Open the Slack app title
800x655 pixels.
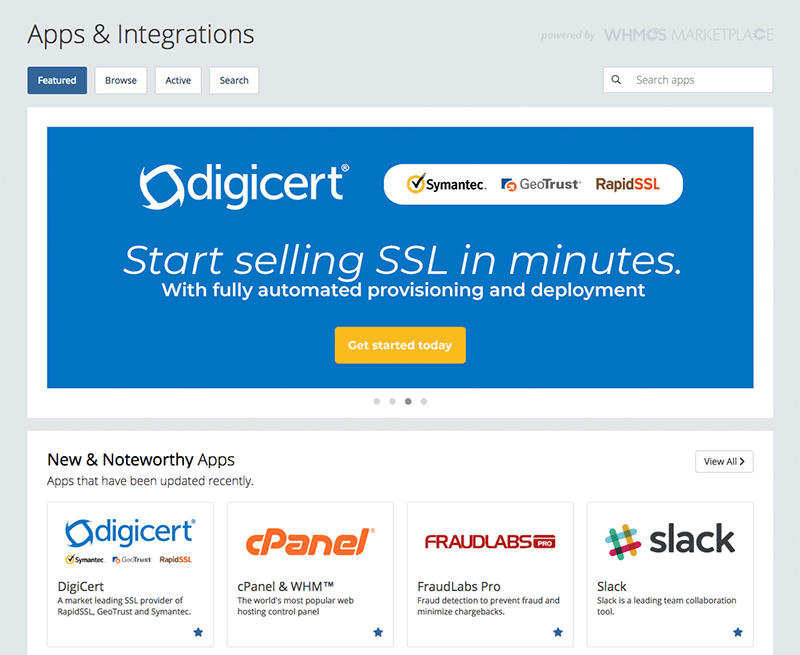click(x=611, y=587)
